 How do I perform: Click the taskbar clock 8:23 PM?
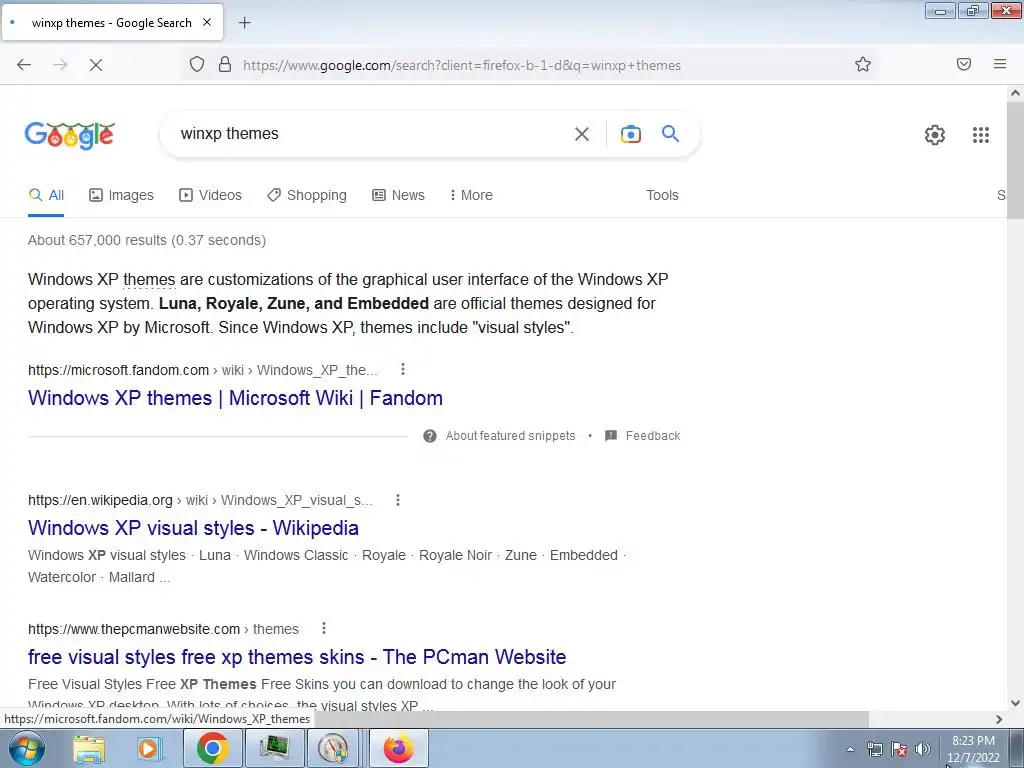tap(973, 741)
